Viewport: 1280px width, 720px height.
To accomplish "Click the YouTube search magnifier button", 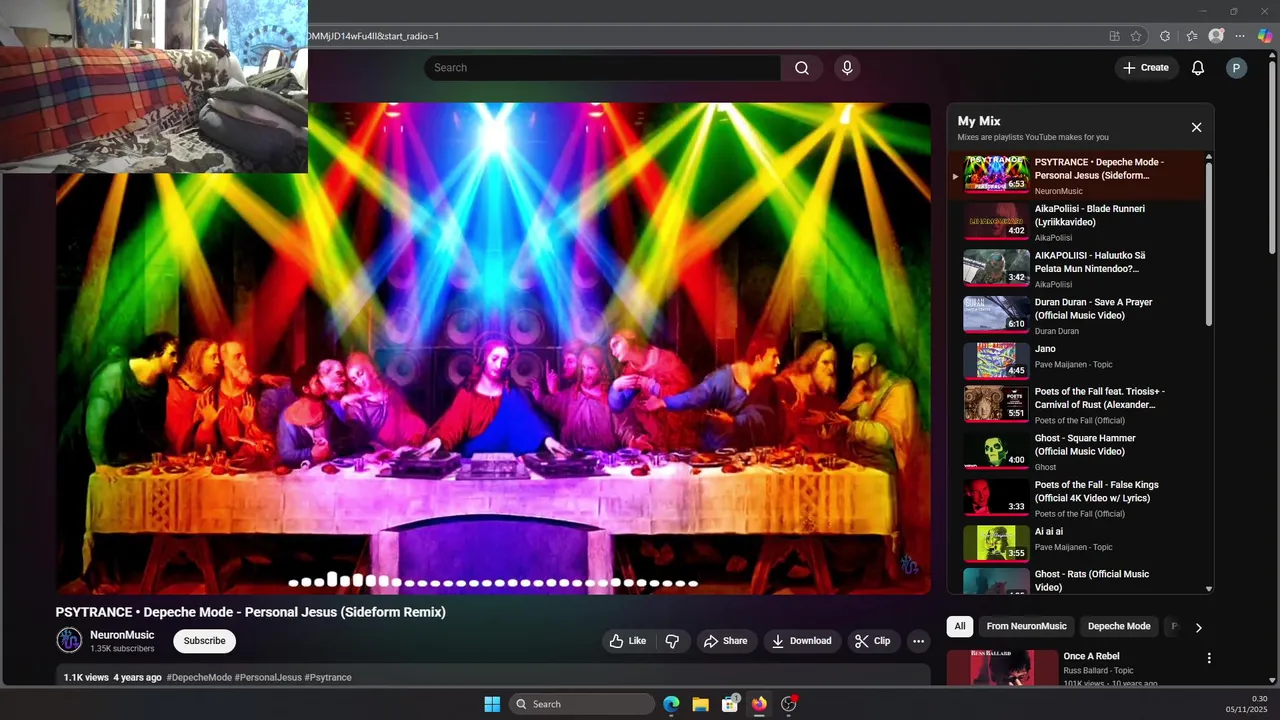I will click(802, 68).
